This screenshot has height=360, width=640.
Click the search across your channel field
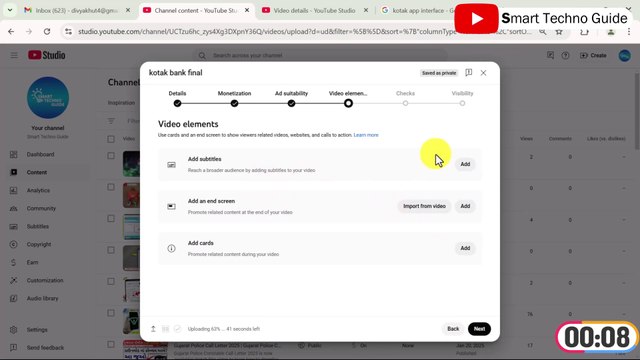[320, 55]
